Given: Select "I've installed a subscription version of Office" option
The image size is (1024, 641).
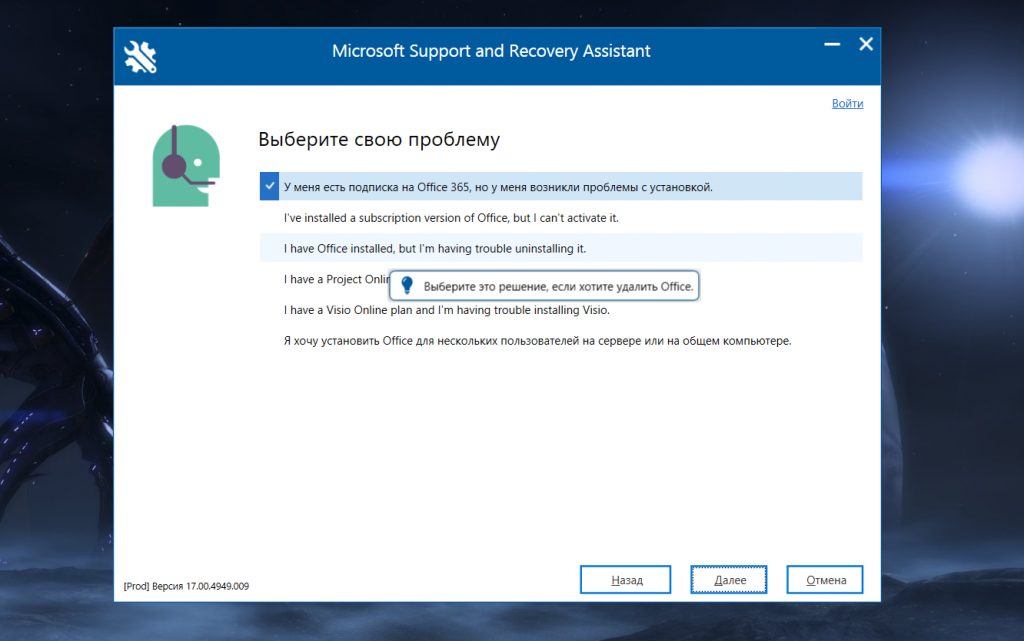Looking at the screenshot, I should [561, 217].
